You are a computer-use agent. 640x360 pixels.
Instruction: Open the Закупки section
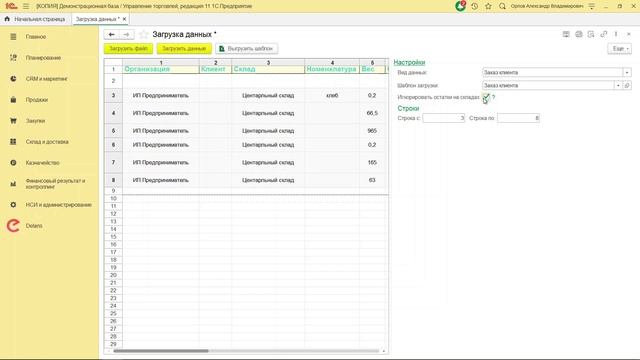click(36, 121)
